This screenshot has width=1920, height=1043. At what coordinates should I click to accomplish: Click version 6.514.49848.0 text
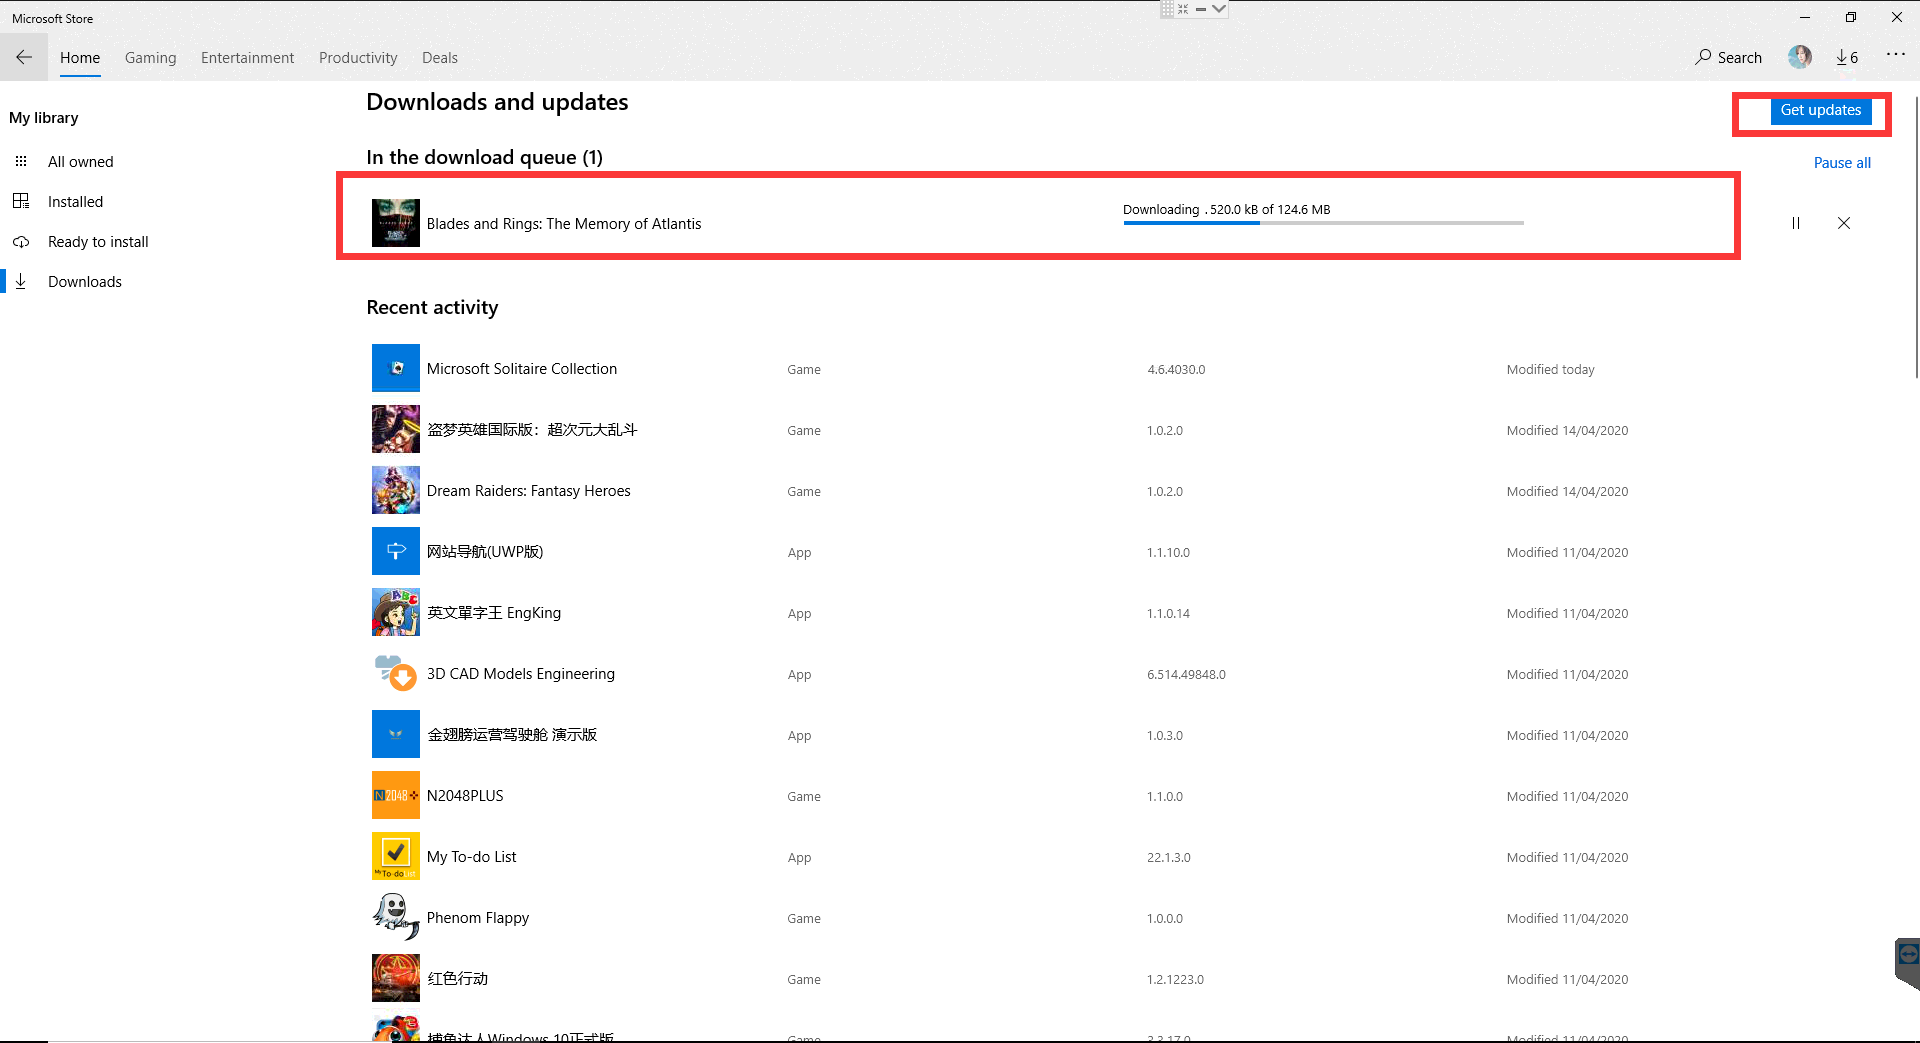click(1186, 674)
